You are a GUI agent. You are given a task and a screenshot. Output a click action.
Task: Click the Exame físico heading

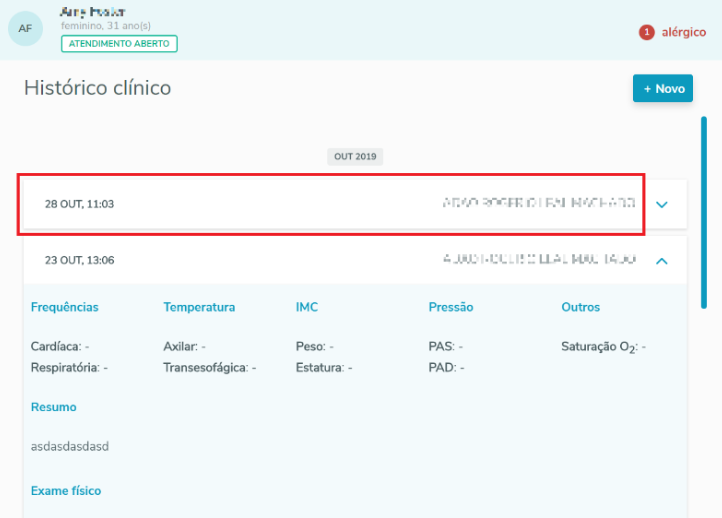[66, 491]
